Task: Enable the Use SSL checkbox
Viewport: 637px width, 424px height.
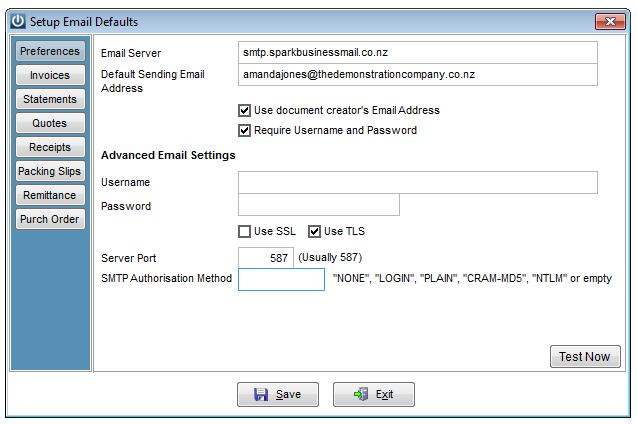Action: (244, 231)
